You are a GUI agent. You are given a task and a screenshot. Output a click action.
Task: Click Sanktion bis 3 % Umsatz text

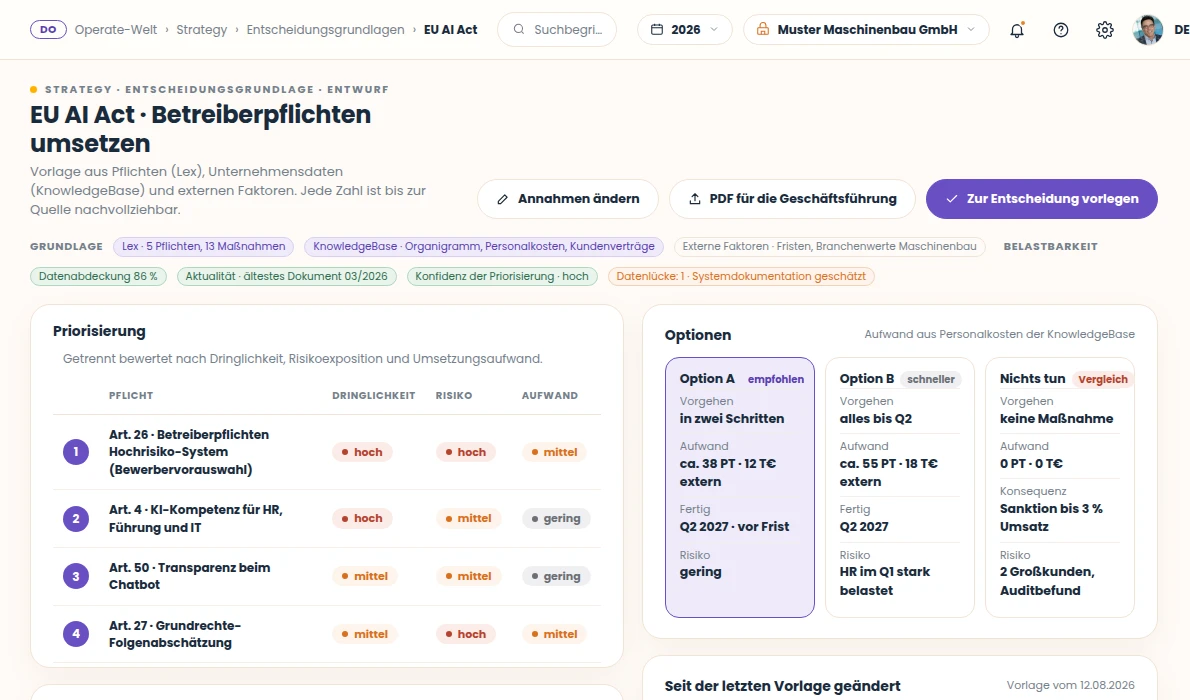point(1051,517)
